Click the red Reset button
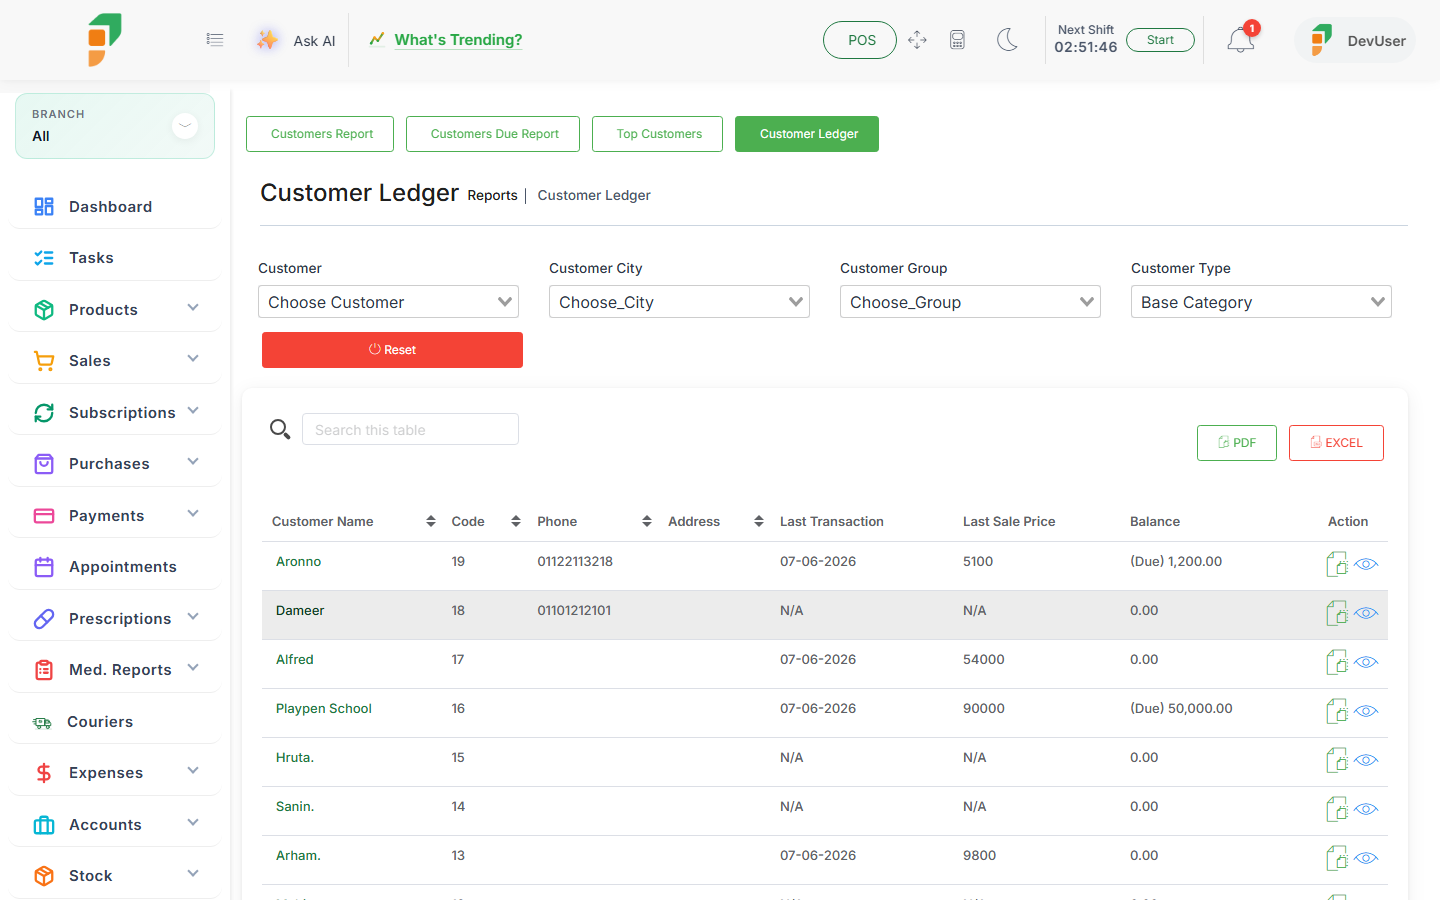The height and width of the screenshot is (900, 1440). (x=392, y=350)
